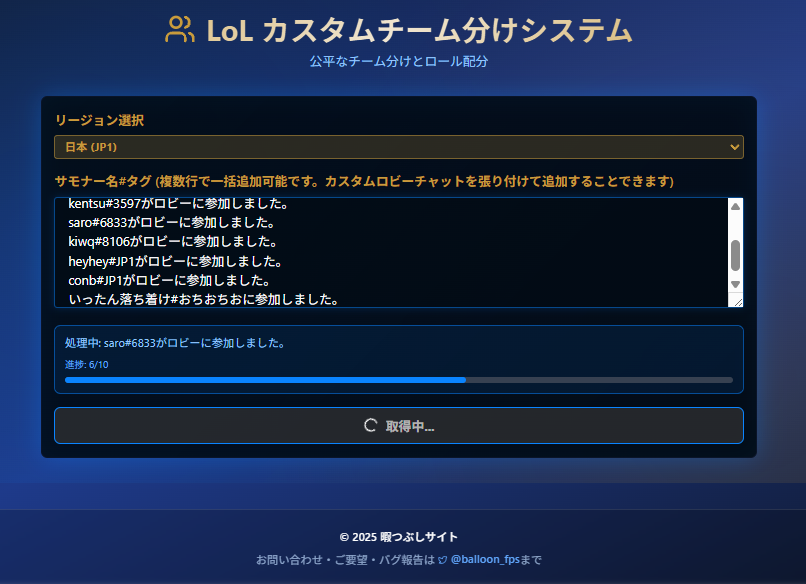Click the リージョン選択 label
This screenshot has height=584, width=806.
coord(99,120)
